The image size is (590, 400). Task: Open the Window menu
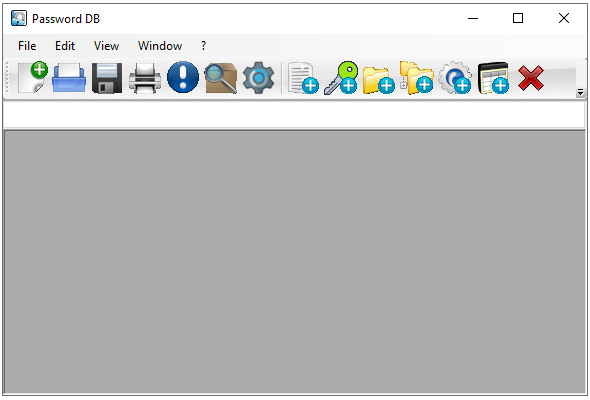click(x=160, y=46)
